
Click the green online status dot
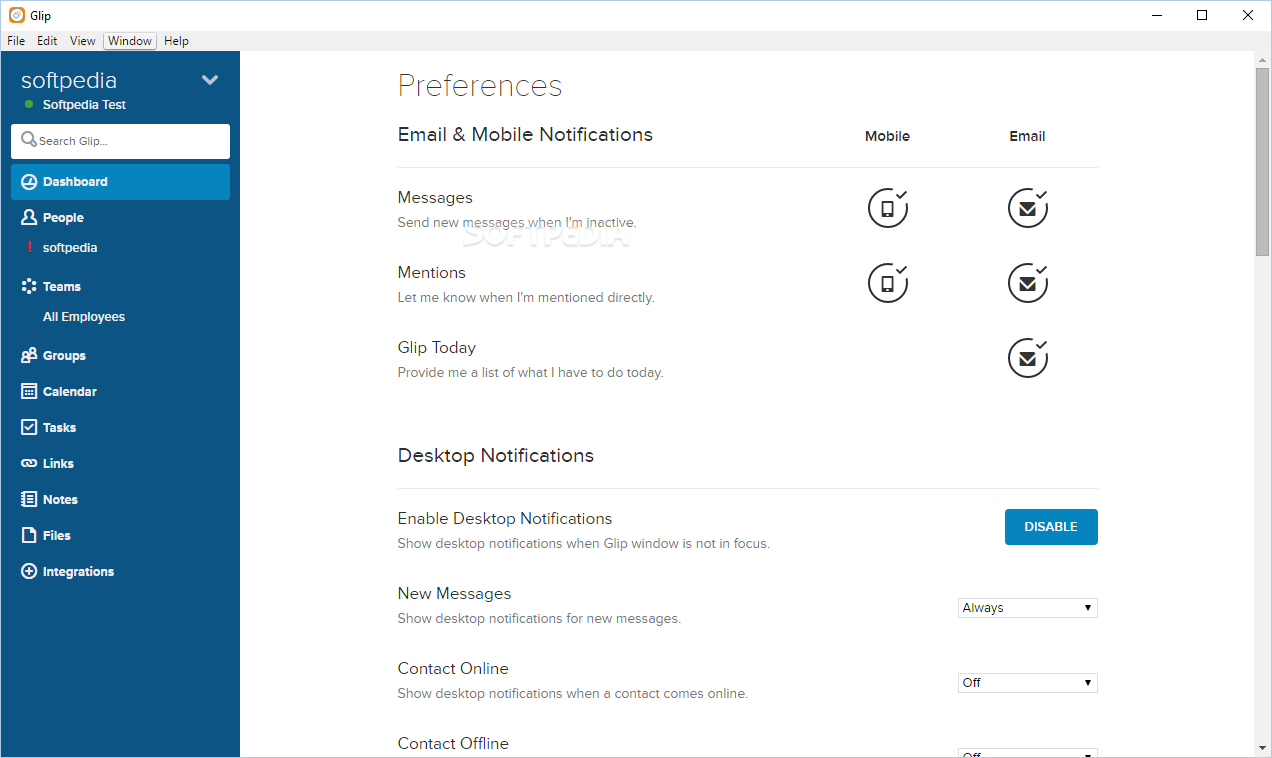(x=29, y=104)
